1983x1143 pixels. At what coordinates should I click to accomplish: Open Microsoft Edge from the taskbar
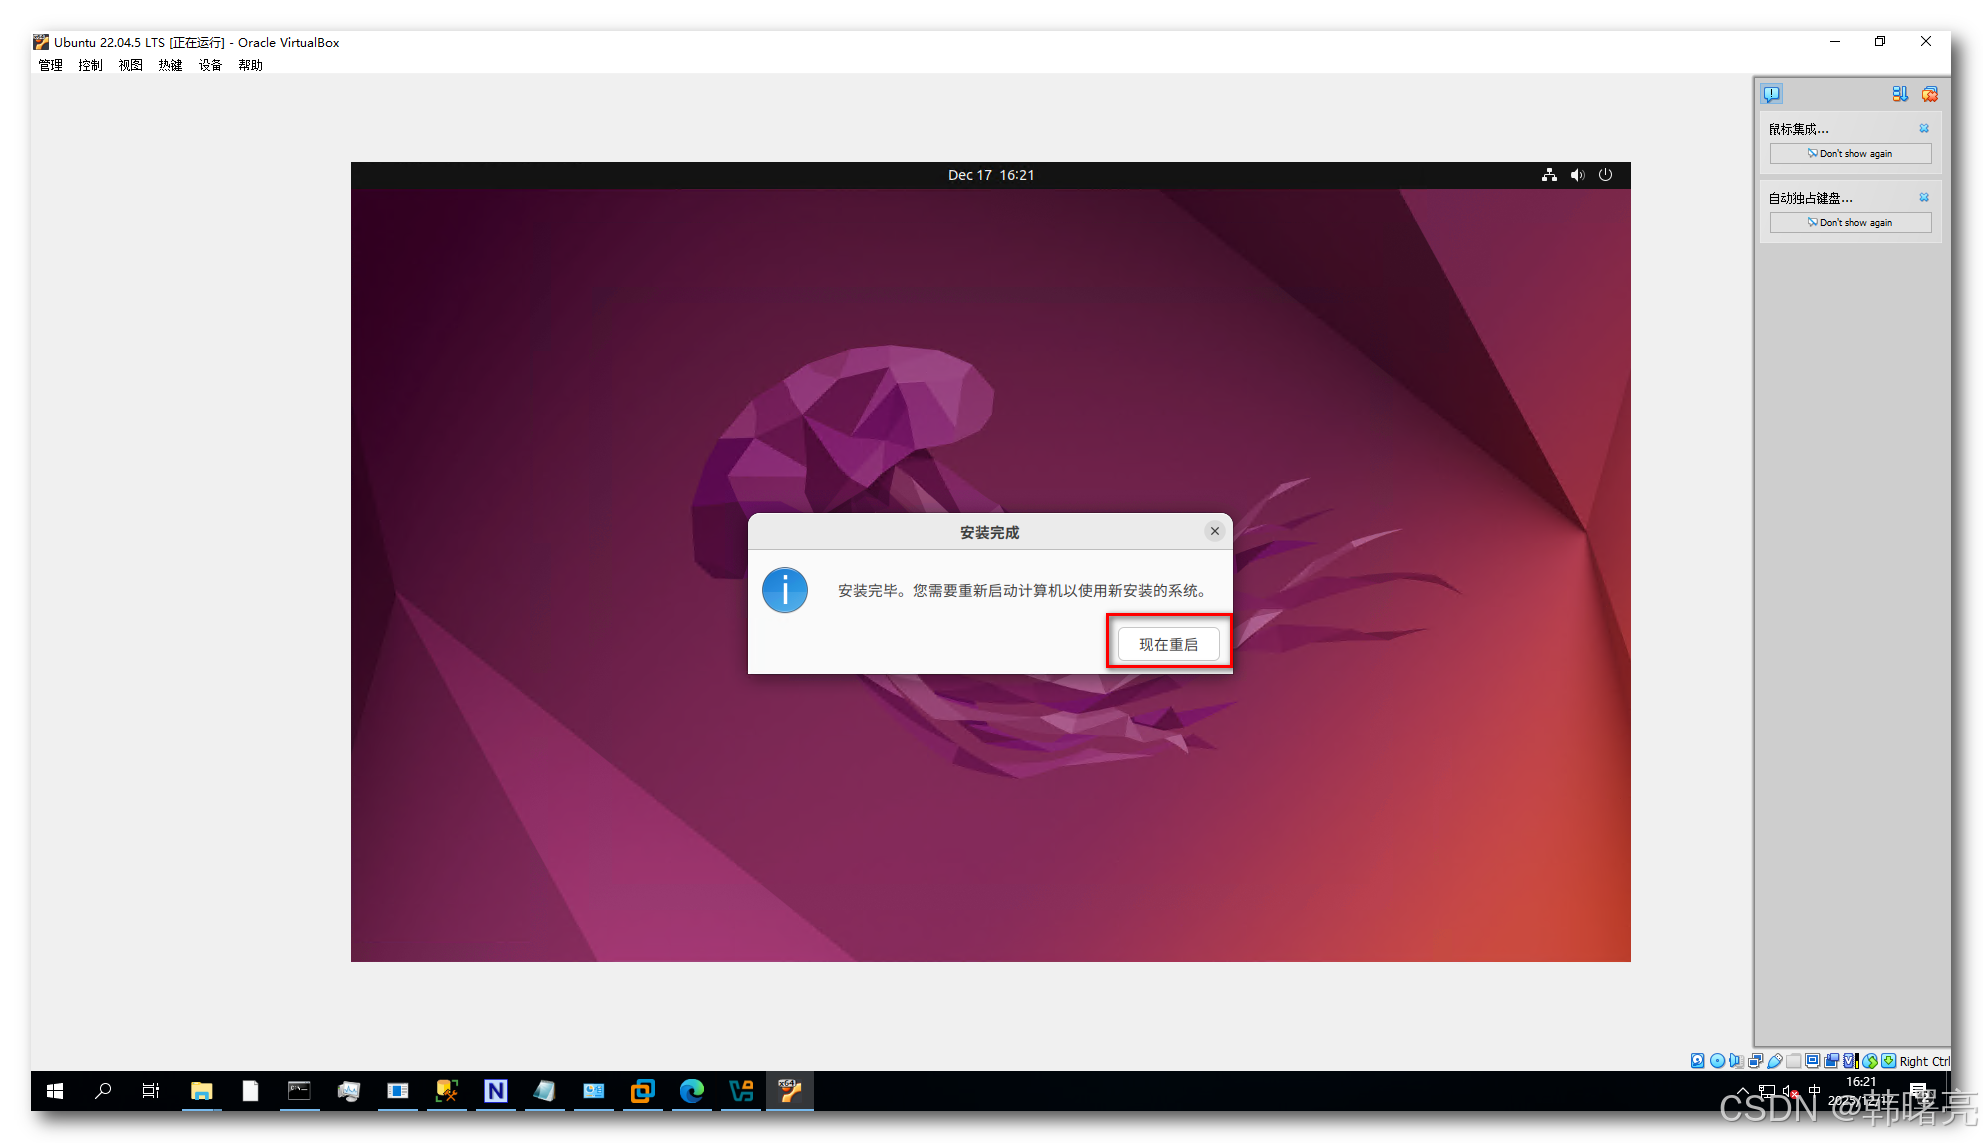691,1091
